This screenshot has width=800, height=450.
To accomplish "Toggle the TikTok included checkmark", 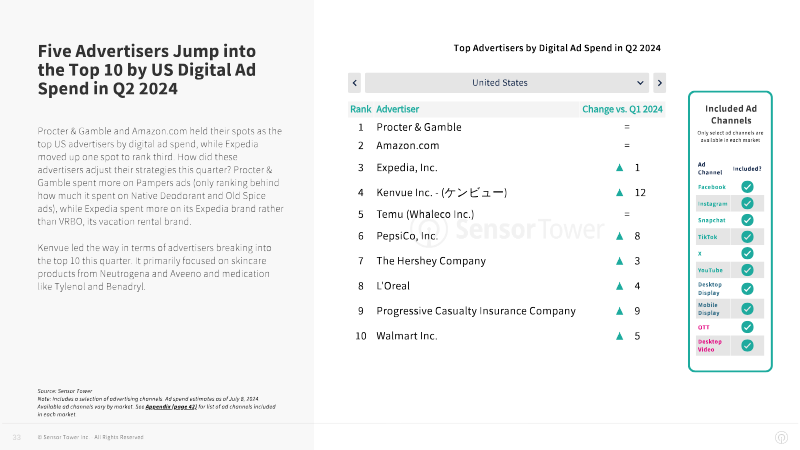I will click(747, 237).
